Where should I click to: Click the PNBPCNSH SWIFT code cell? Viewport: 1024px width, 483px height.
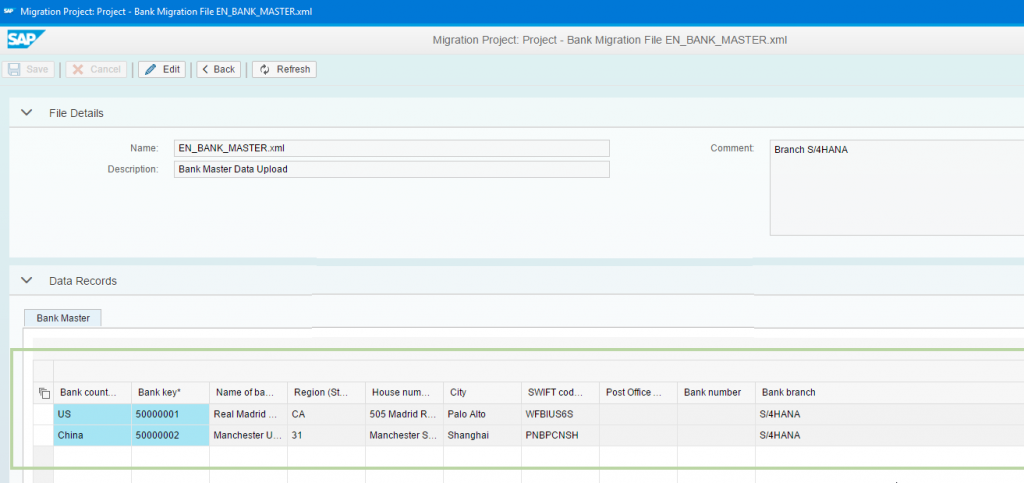tap(560, 435)
